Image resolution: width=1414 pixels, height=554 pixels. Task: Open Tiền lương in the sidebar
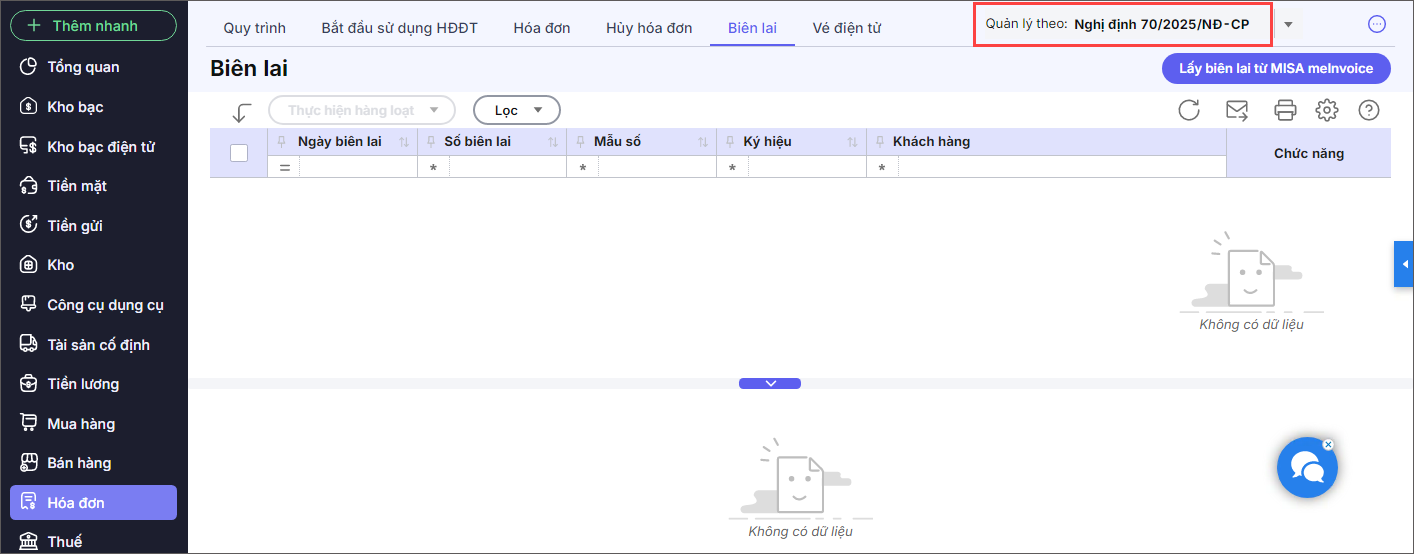coord(83,384)
